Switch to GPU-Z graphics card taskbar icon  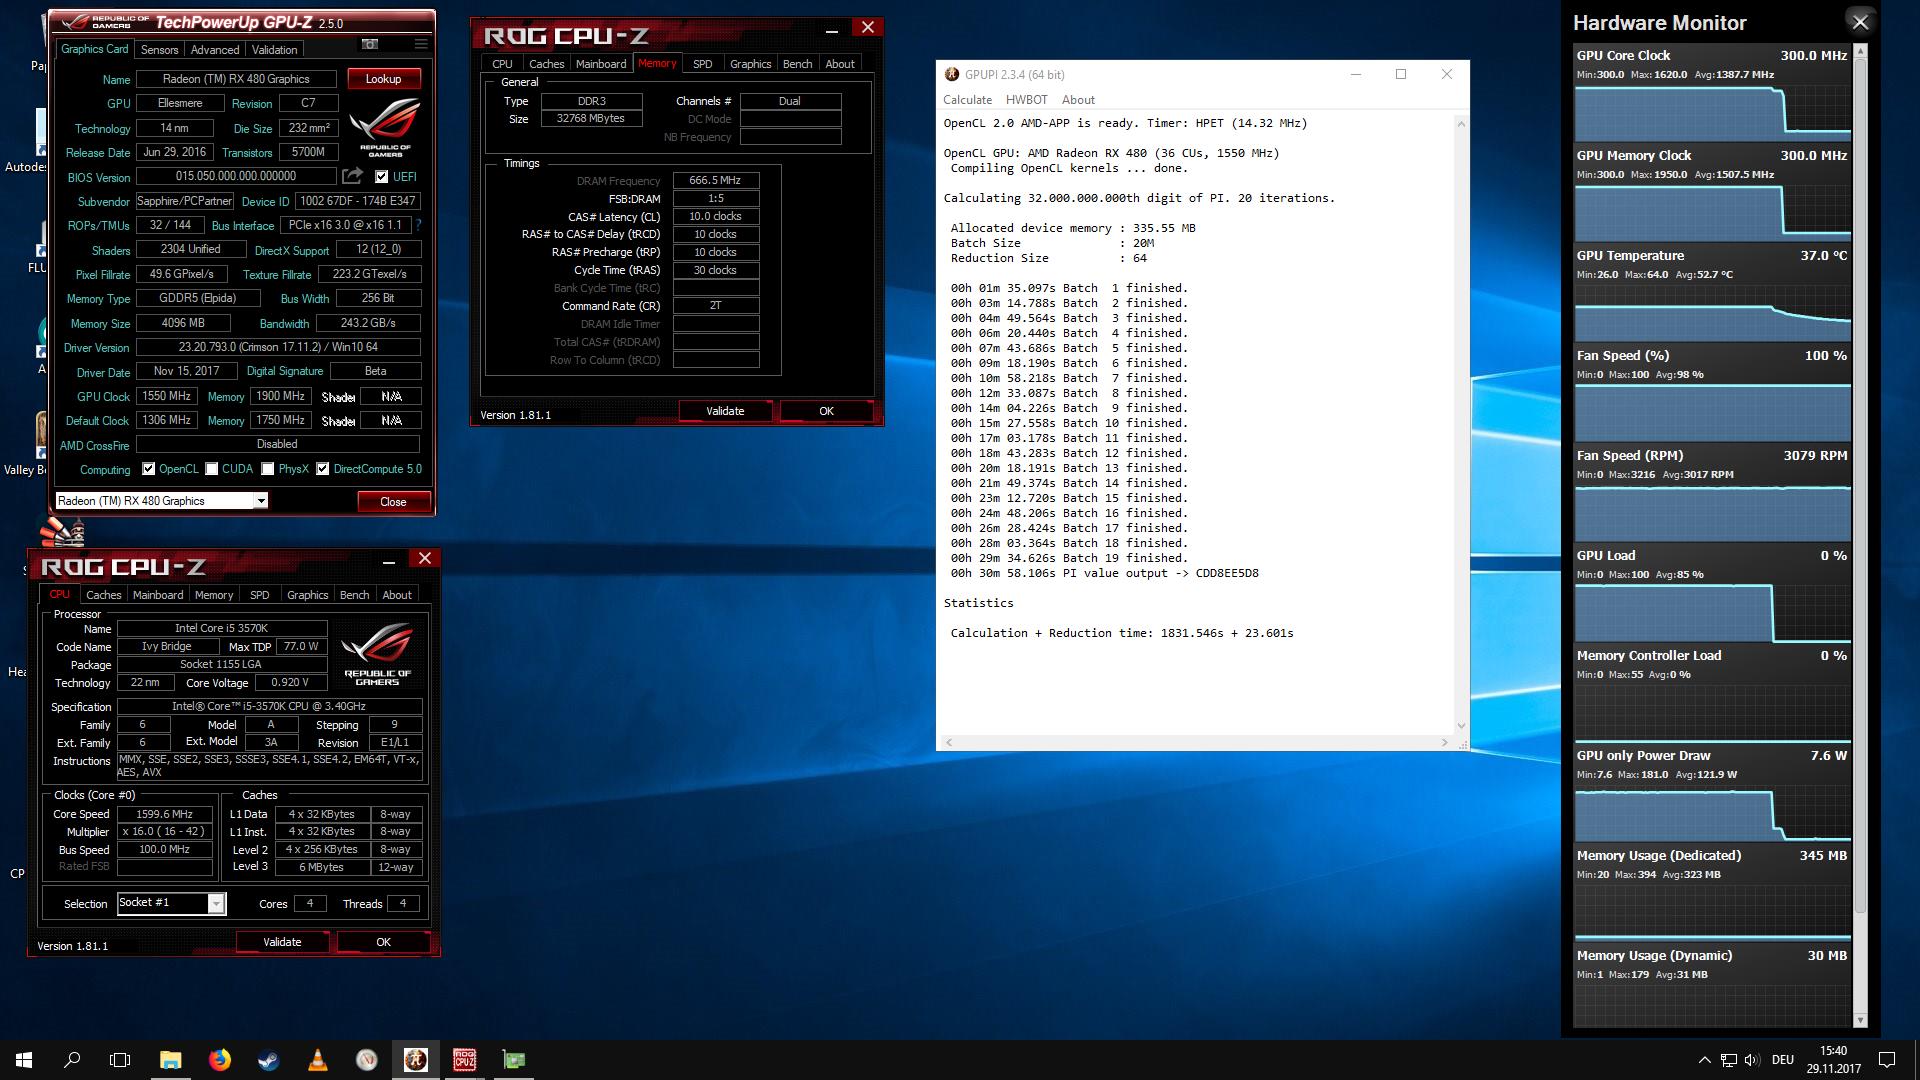tap(513, 1060)
